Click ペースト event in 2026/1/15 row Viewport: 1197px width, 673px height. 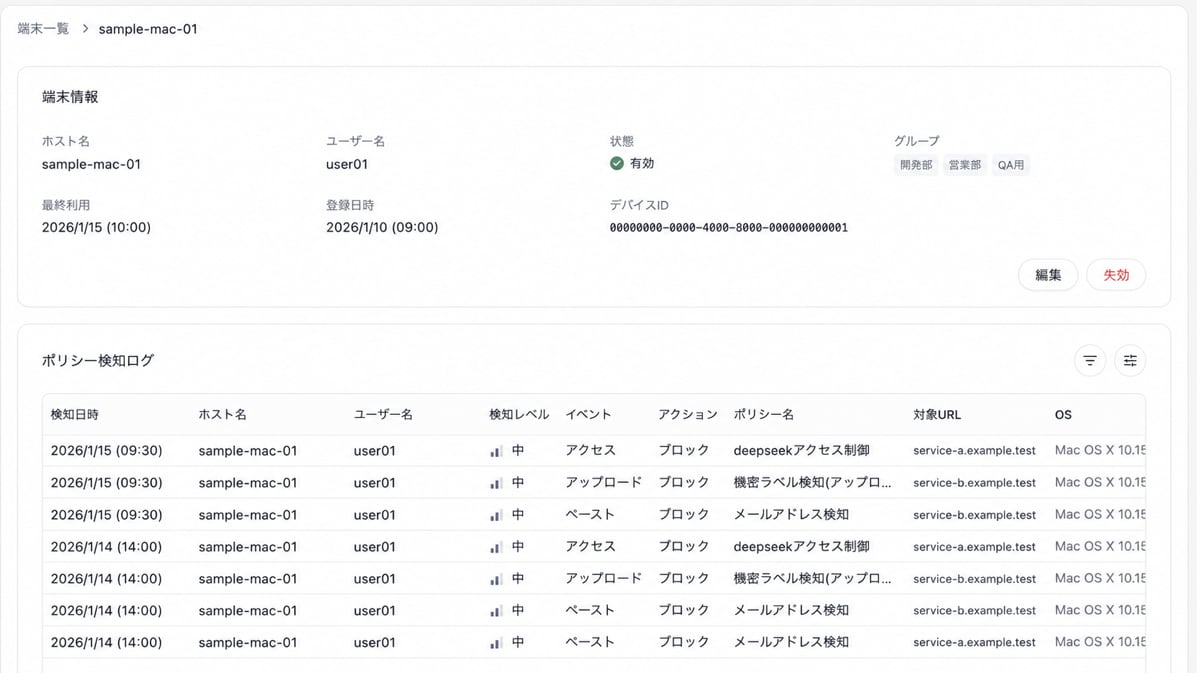pos(589,515)
